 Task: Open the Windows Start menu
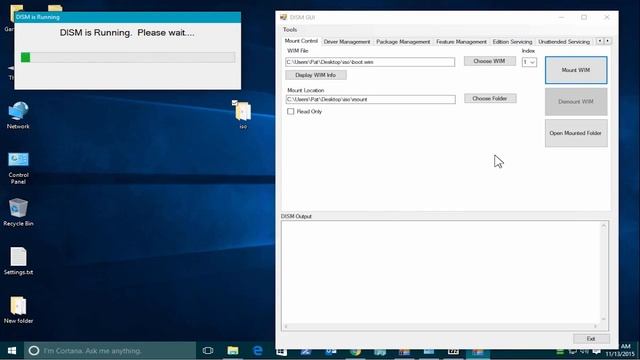point(12,351)
